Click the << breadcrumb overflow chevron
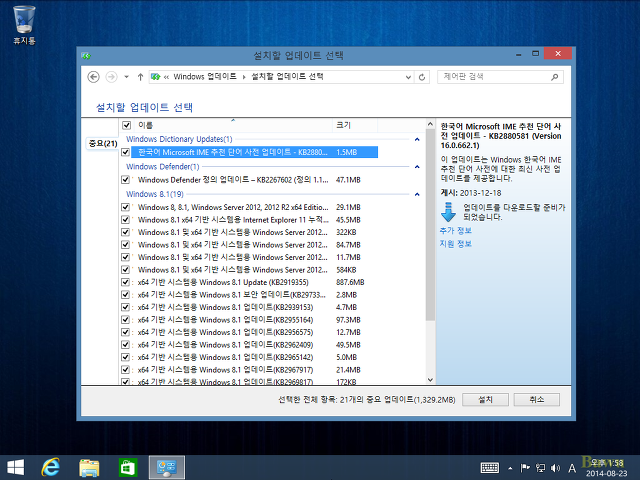The width and height of the screenshot is (640, 480). (x=167, y=77)
